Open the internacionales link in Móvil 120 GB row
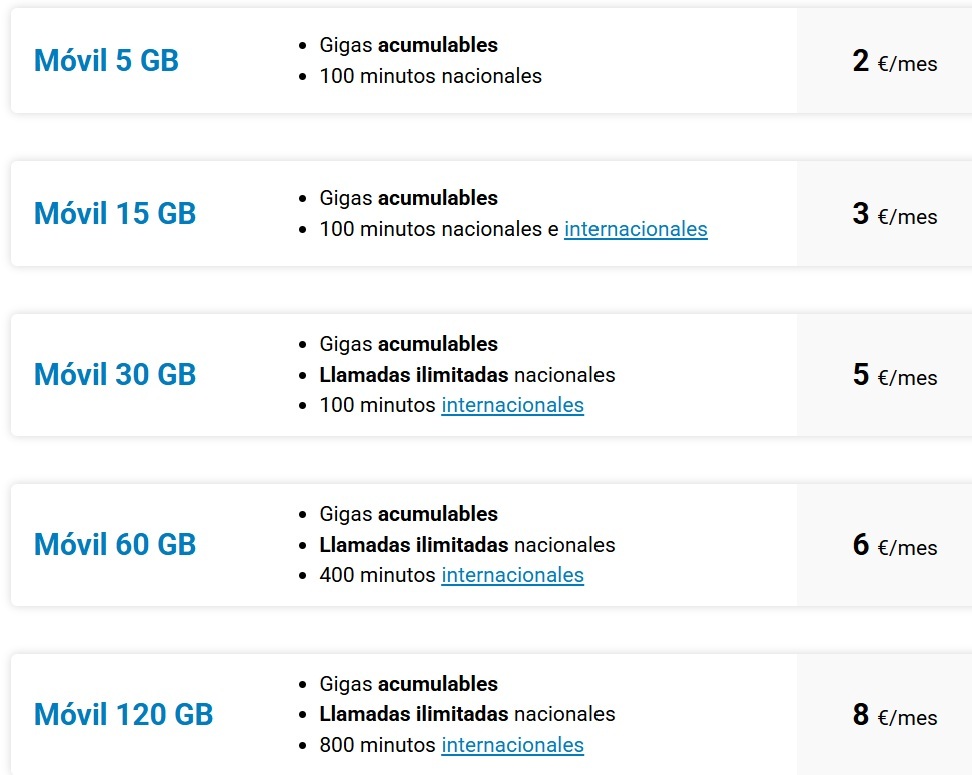The width and height of the screenshot is (972, 775). click(x=512, y=745)
